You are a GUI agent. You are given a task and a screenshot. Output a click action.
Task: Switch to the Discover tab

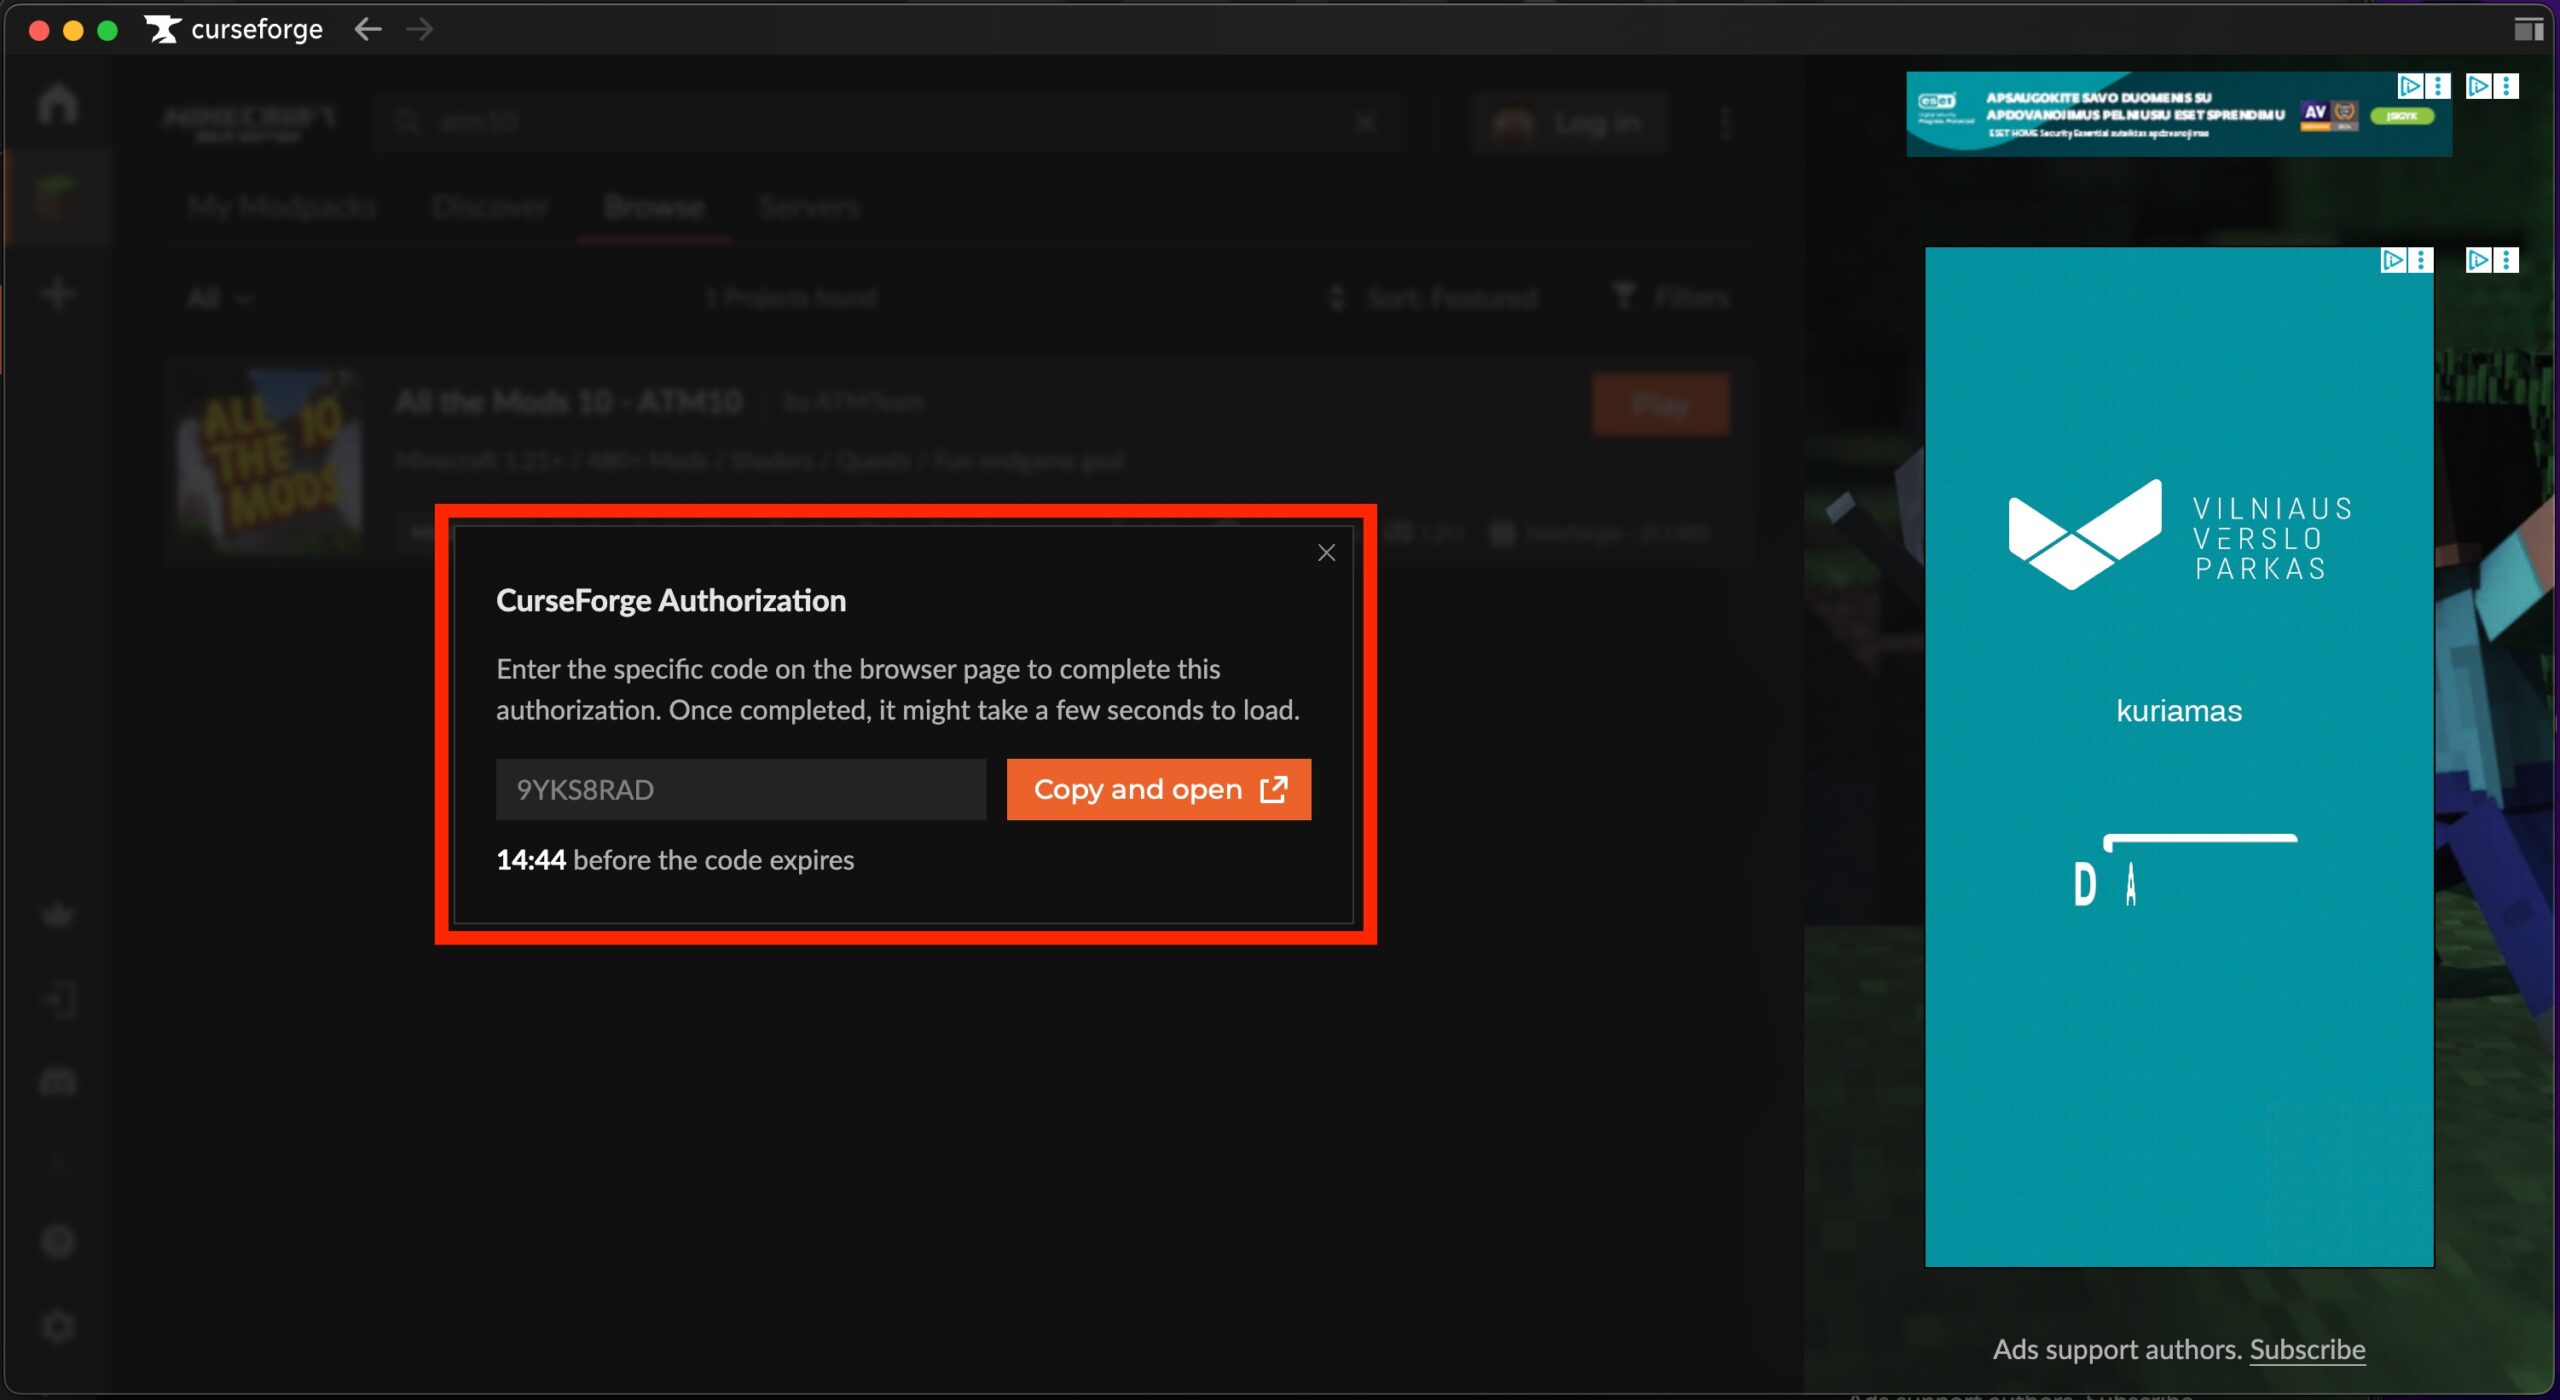click(x=490, y=207)
